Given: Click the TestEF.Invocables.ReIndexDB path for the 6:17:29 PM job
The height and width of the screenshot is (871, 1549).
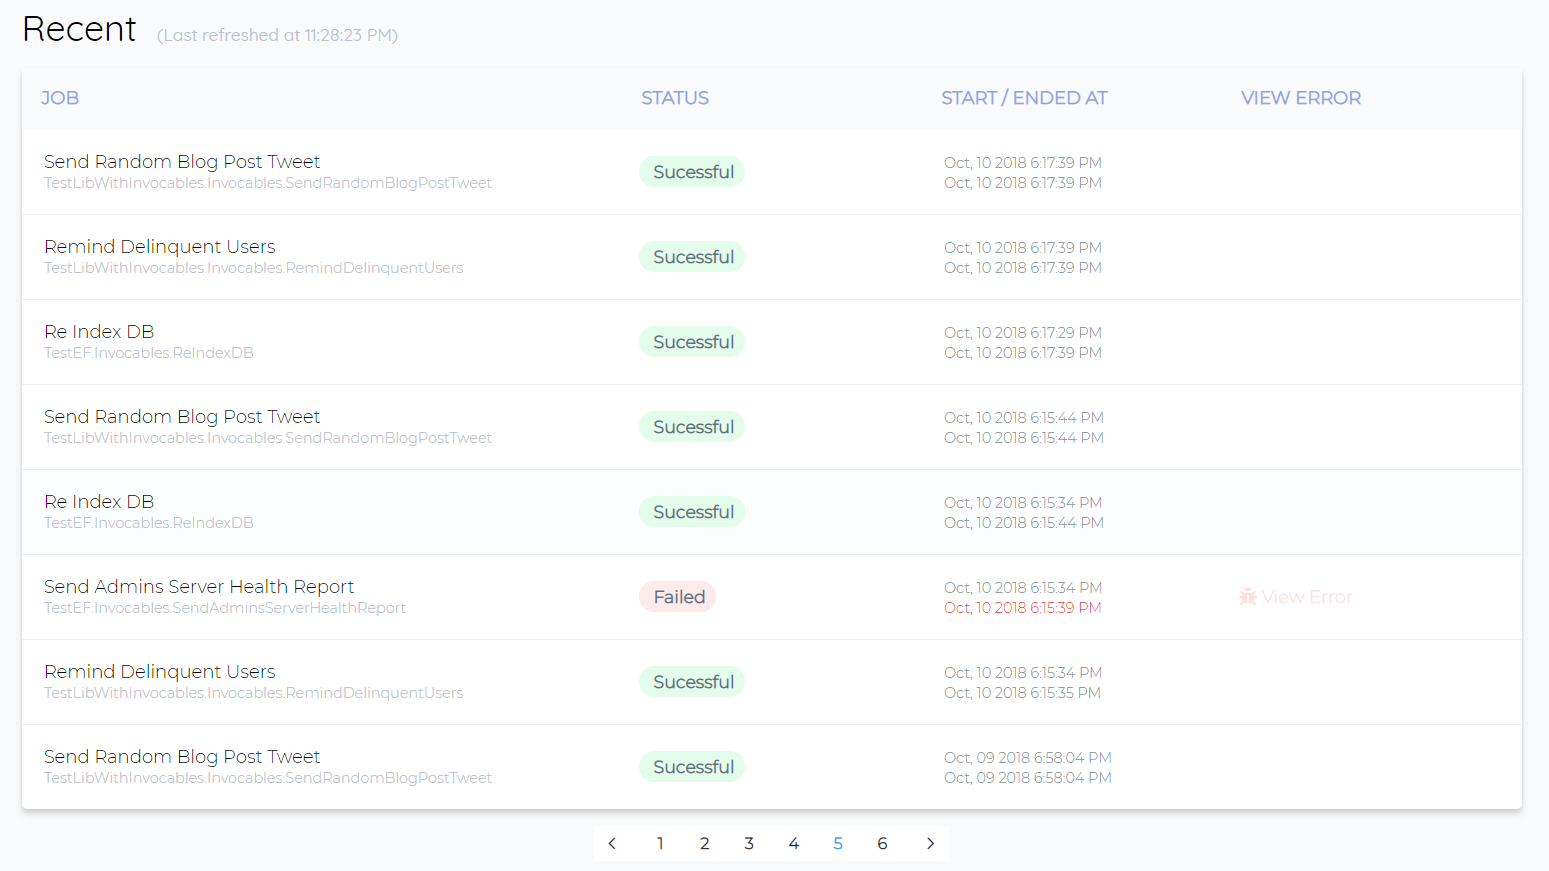Looking at the screenshot, I should pyautogui.click(x=149, y=353).
